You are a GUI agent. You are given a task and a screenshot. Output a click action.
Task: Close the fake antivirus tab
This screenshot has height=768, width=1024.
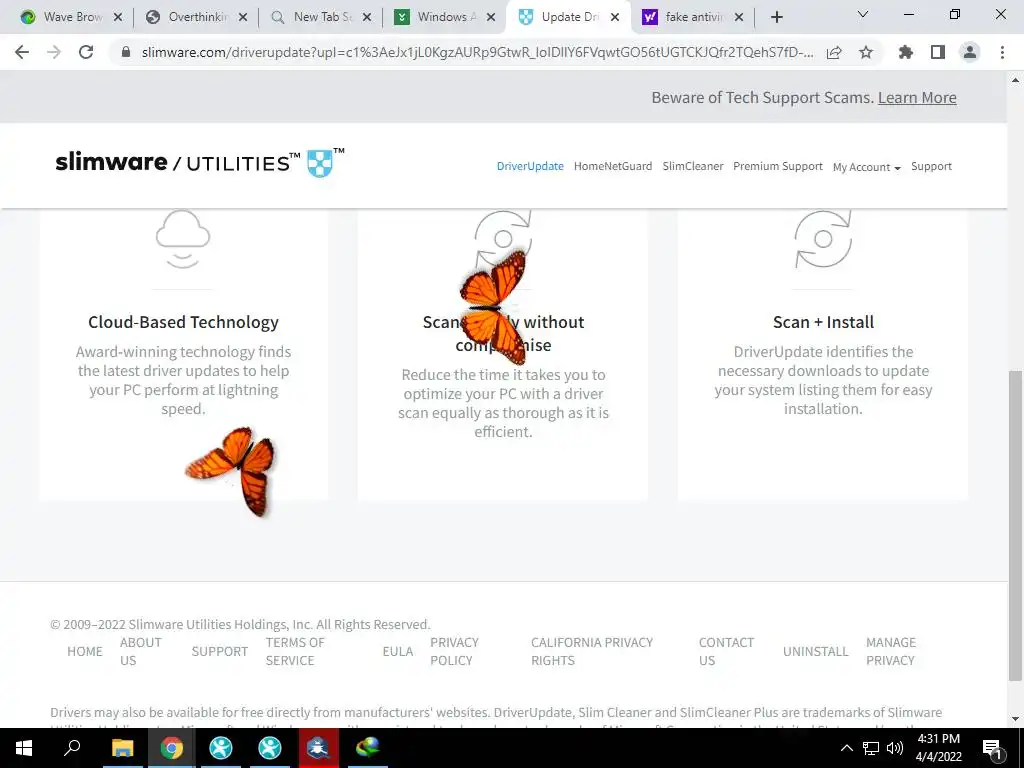click(x=739, y=18)
